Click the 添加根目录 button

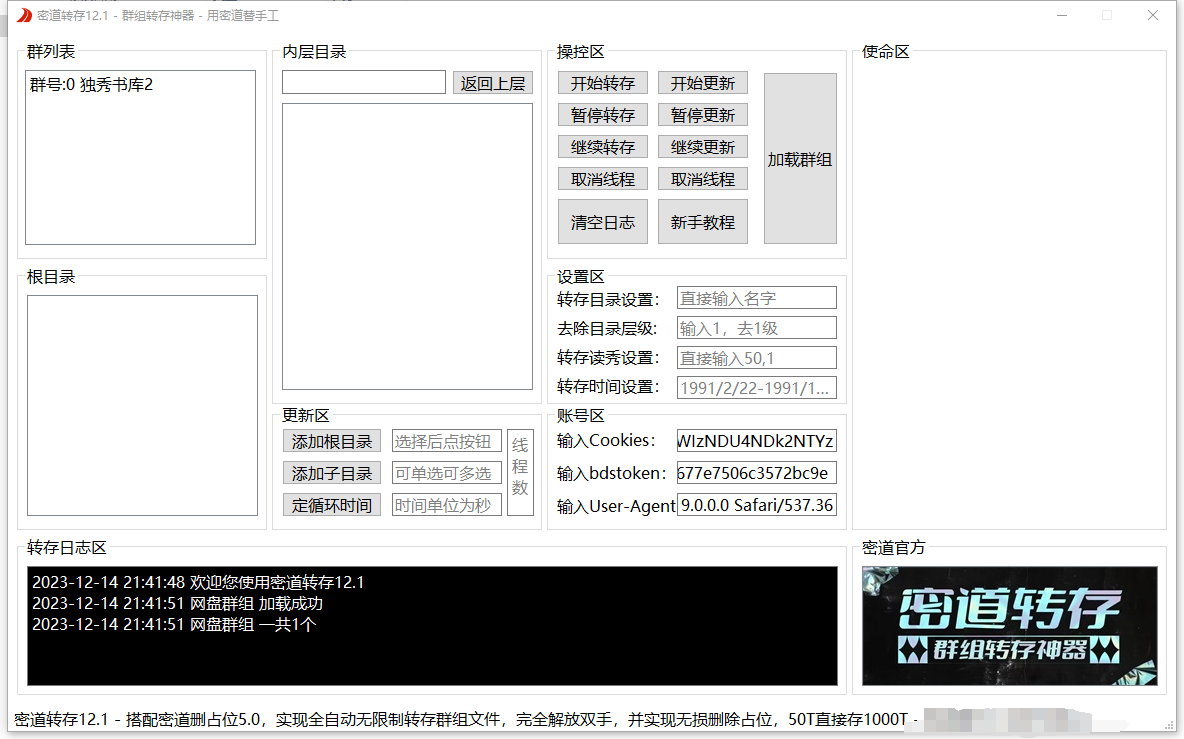point(331,442)
